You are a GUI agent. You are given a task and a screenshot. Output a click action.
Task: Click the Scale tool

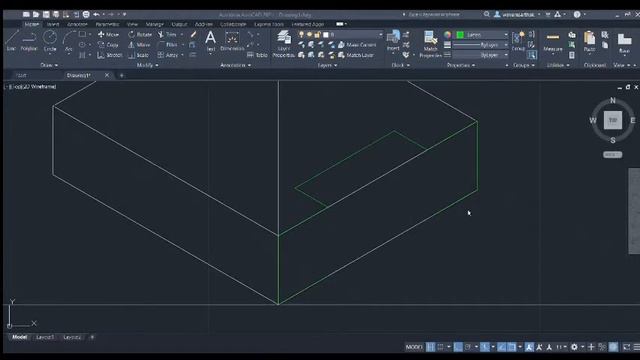click(139, 55)
